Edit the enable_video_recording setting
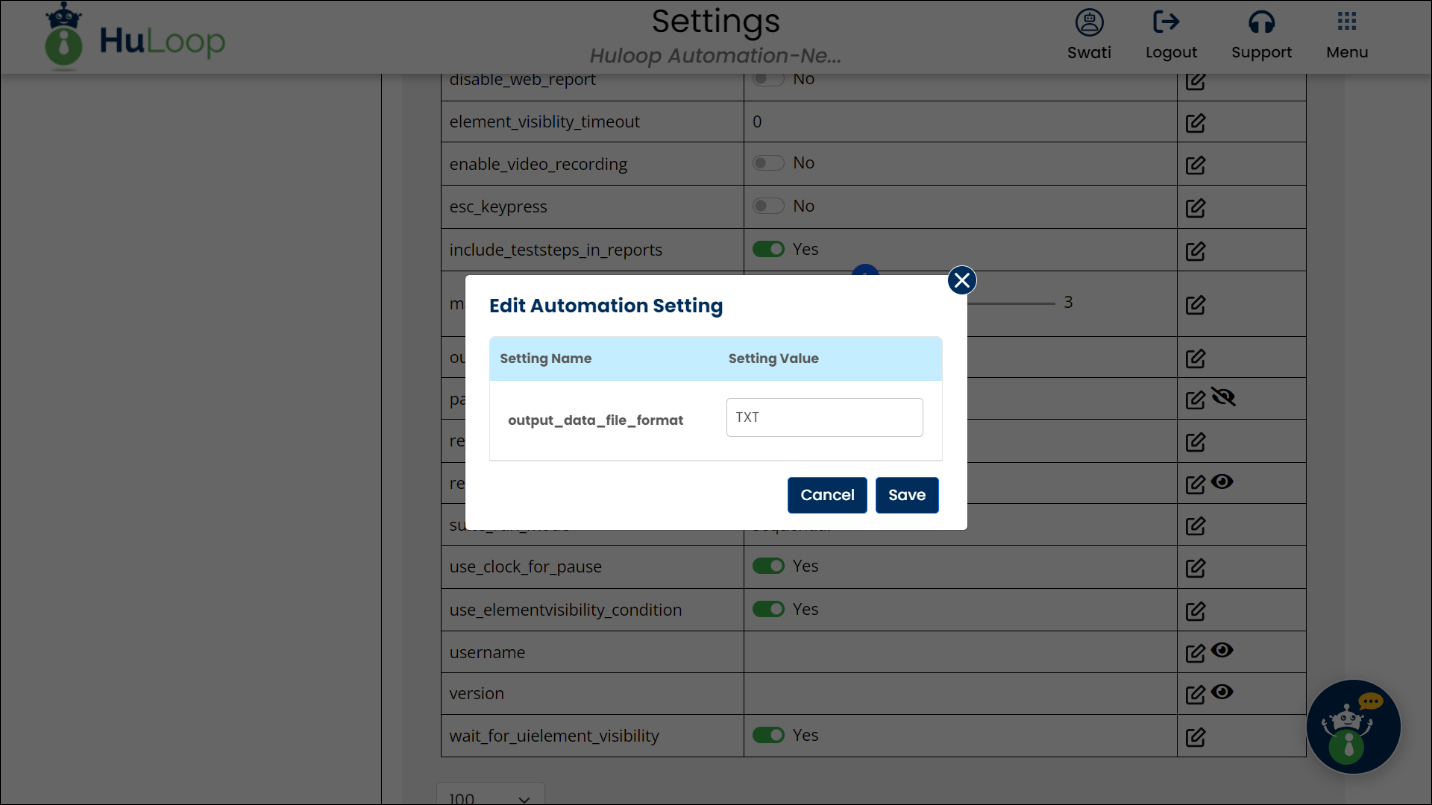Image resolution: width=1432 pixels, height=805 pixels. click(1195, 165)
